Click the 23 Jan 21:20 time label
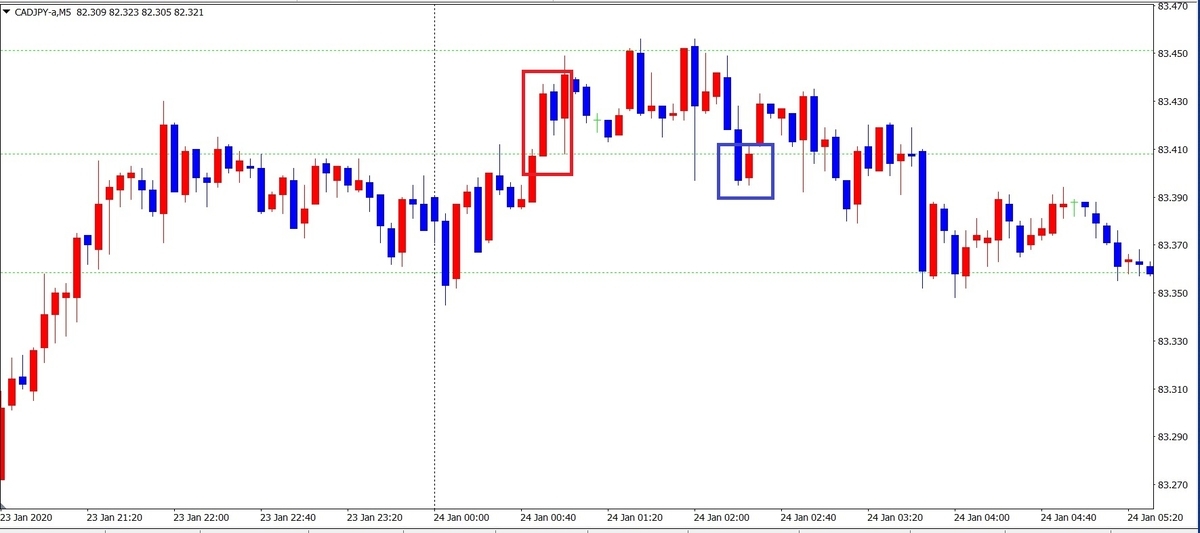Screen dimensions: 1200x533 (114, 519)
